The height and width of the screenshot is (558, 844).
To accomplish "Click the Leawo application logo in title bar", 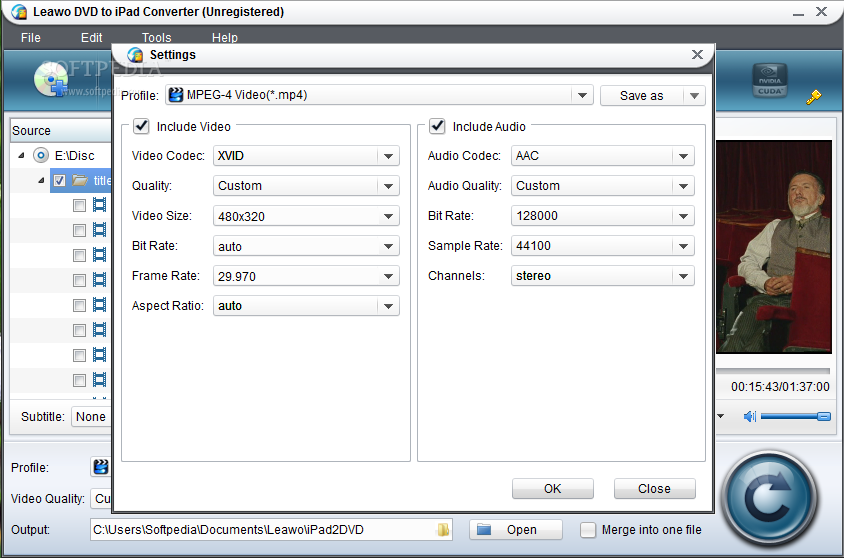I will tap(19, 12).
